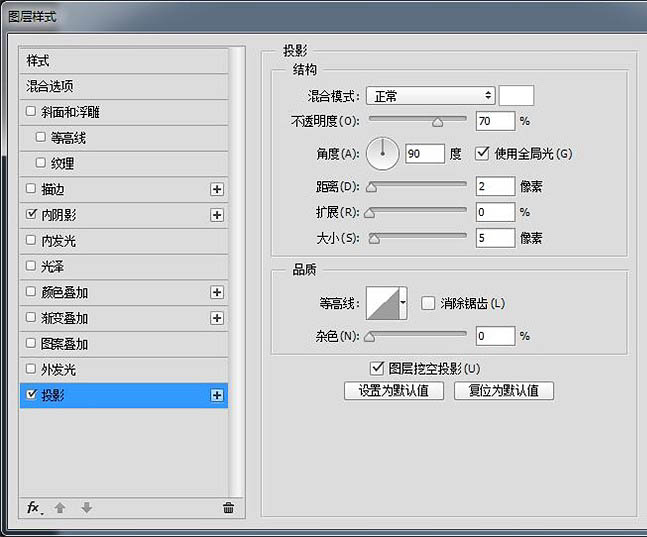Open the fx menu icon at bottom
The width and height of the screenshot is (647, 537).
tap(34, 508)
